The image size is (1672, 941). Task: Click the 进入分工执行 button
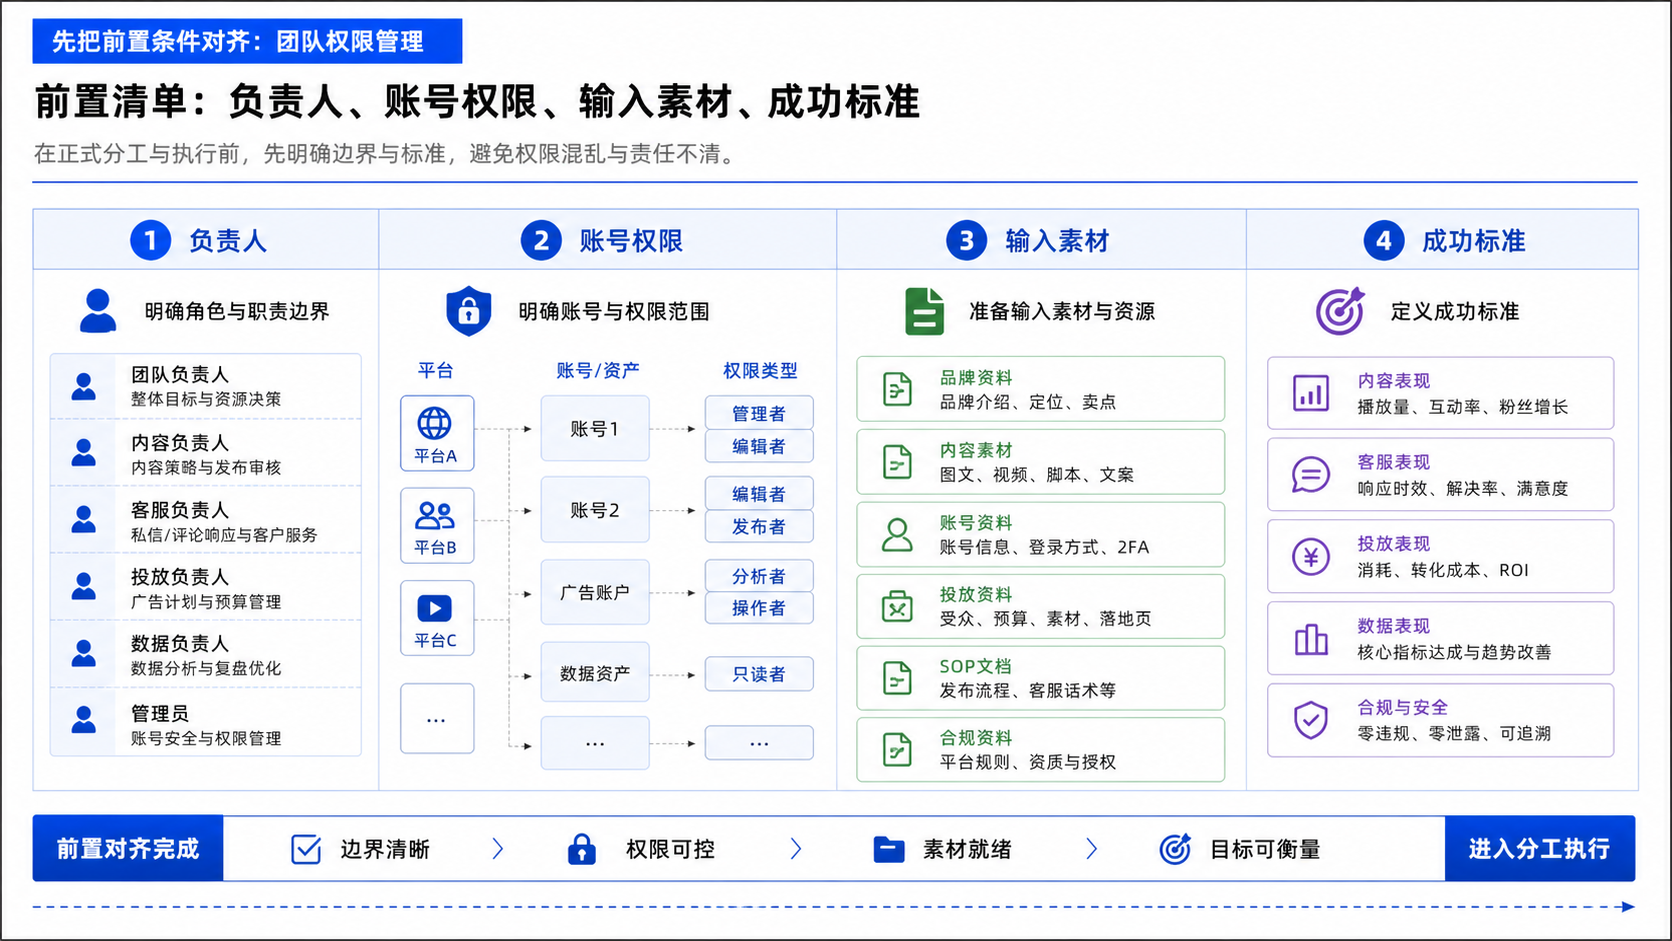1540,849
